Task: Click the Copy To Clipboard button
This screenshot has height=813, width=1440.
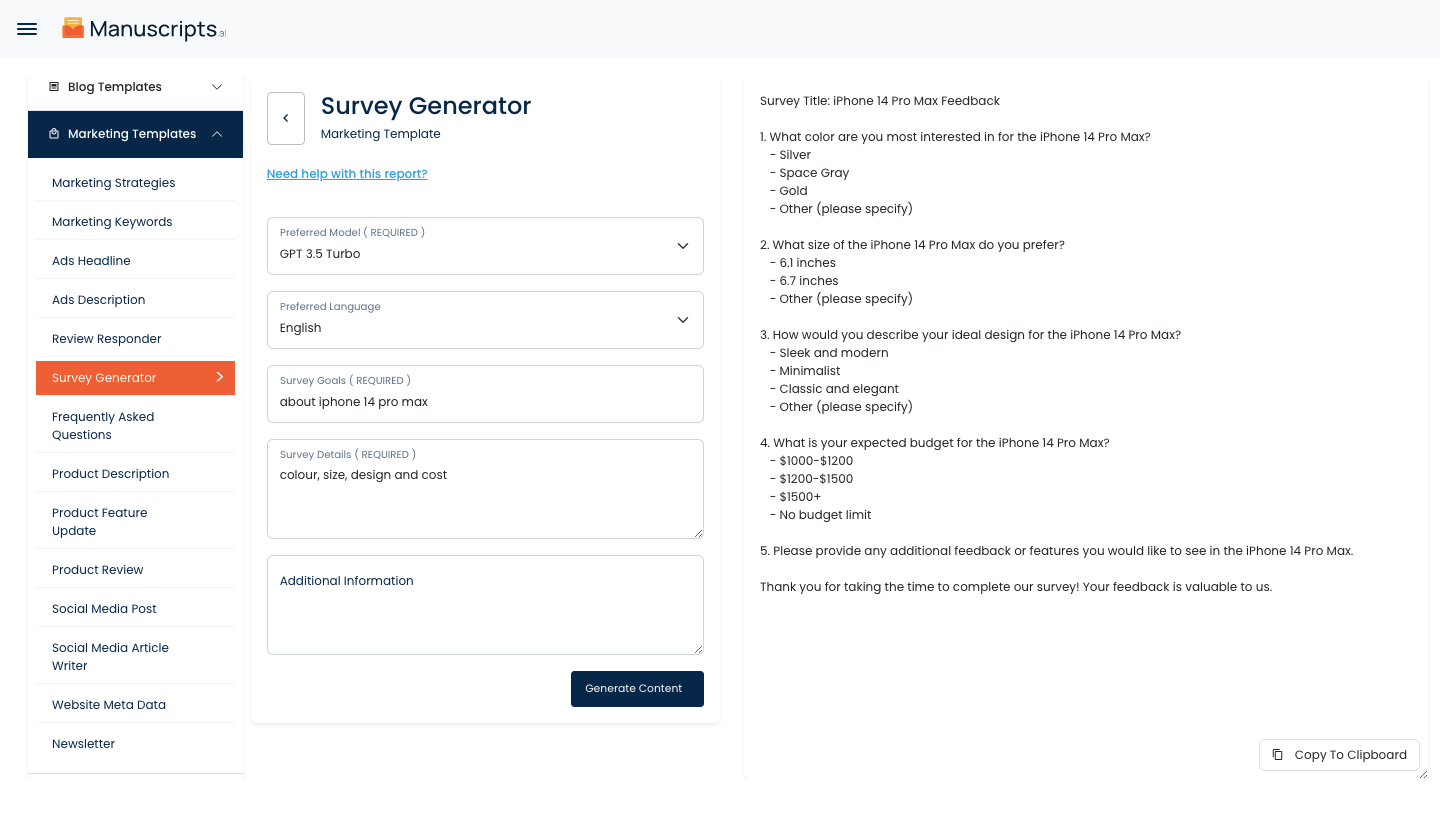Action: tap(1339, 755)
